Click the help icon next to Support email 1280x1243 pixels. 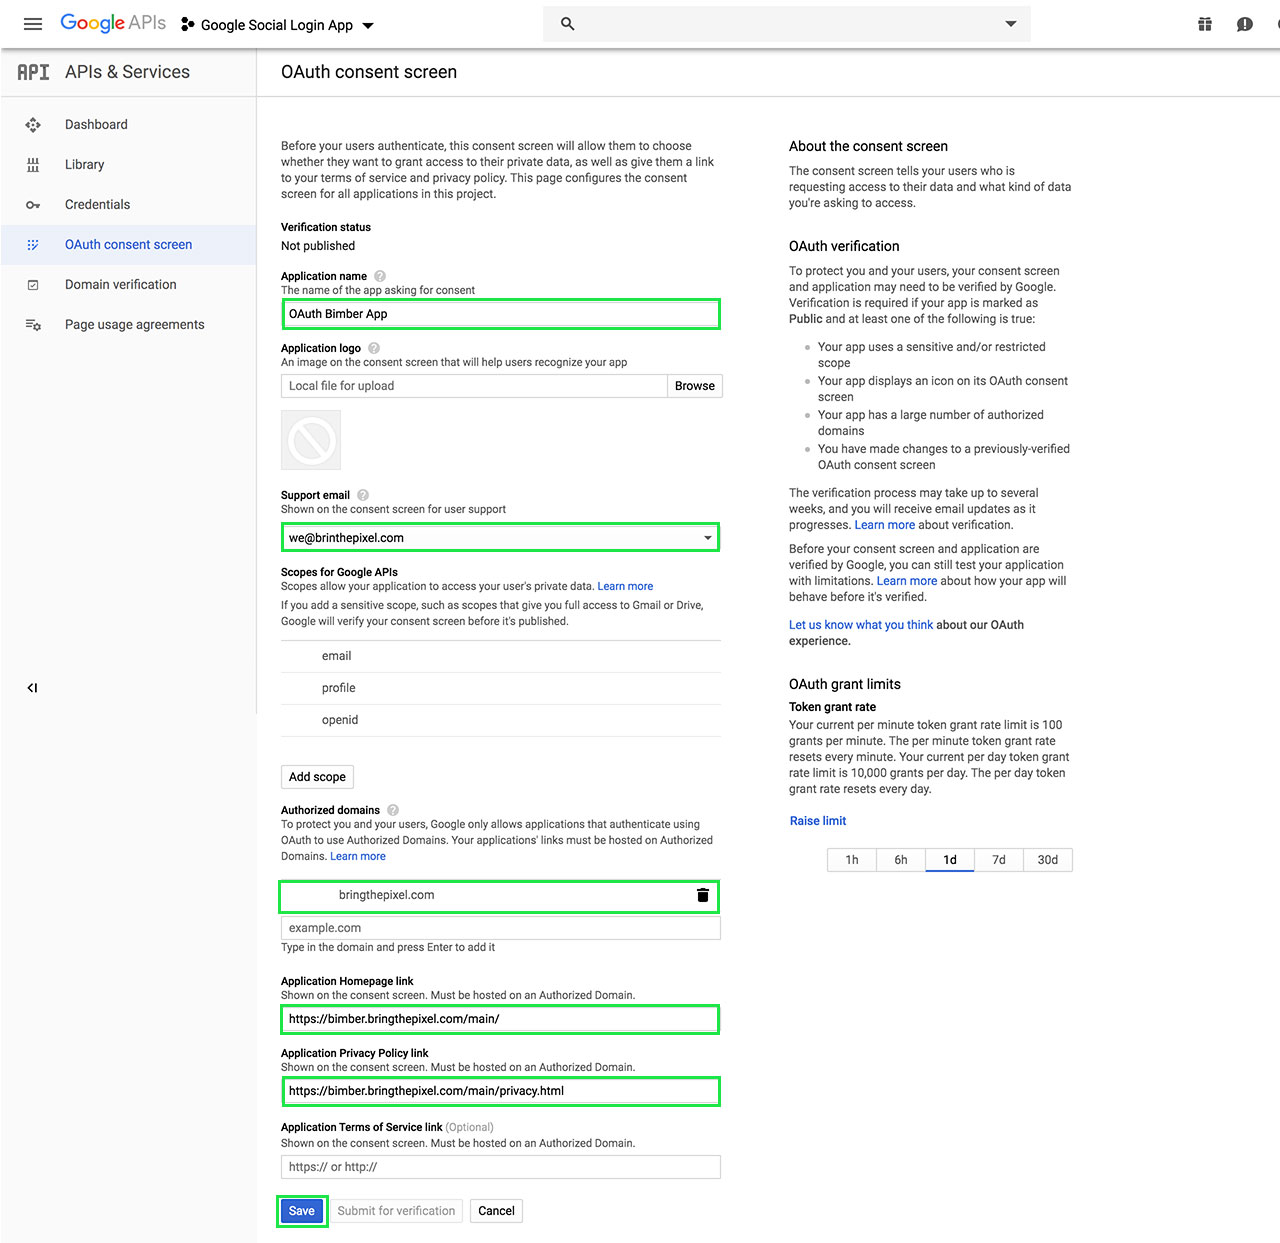point(363,495)
